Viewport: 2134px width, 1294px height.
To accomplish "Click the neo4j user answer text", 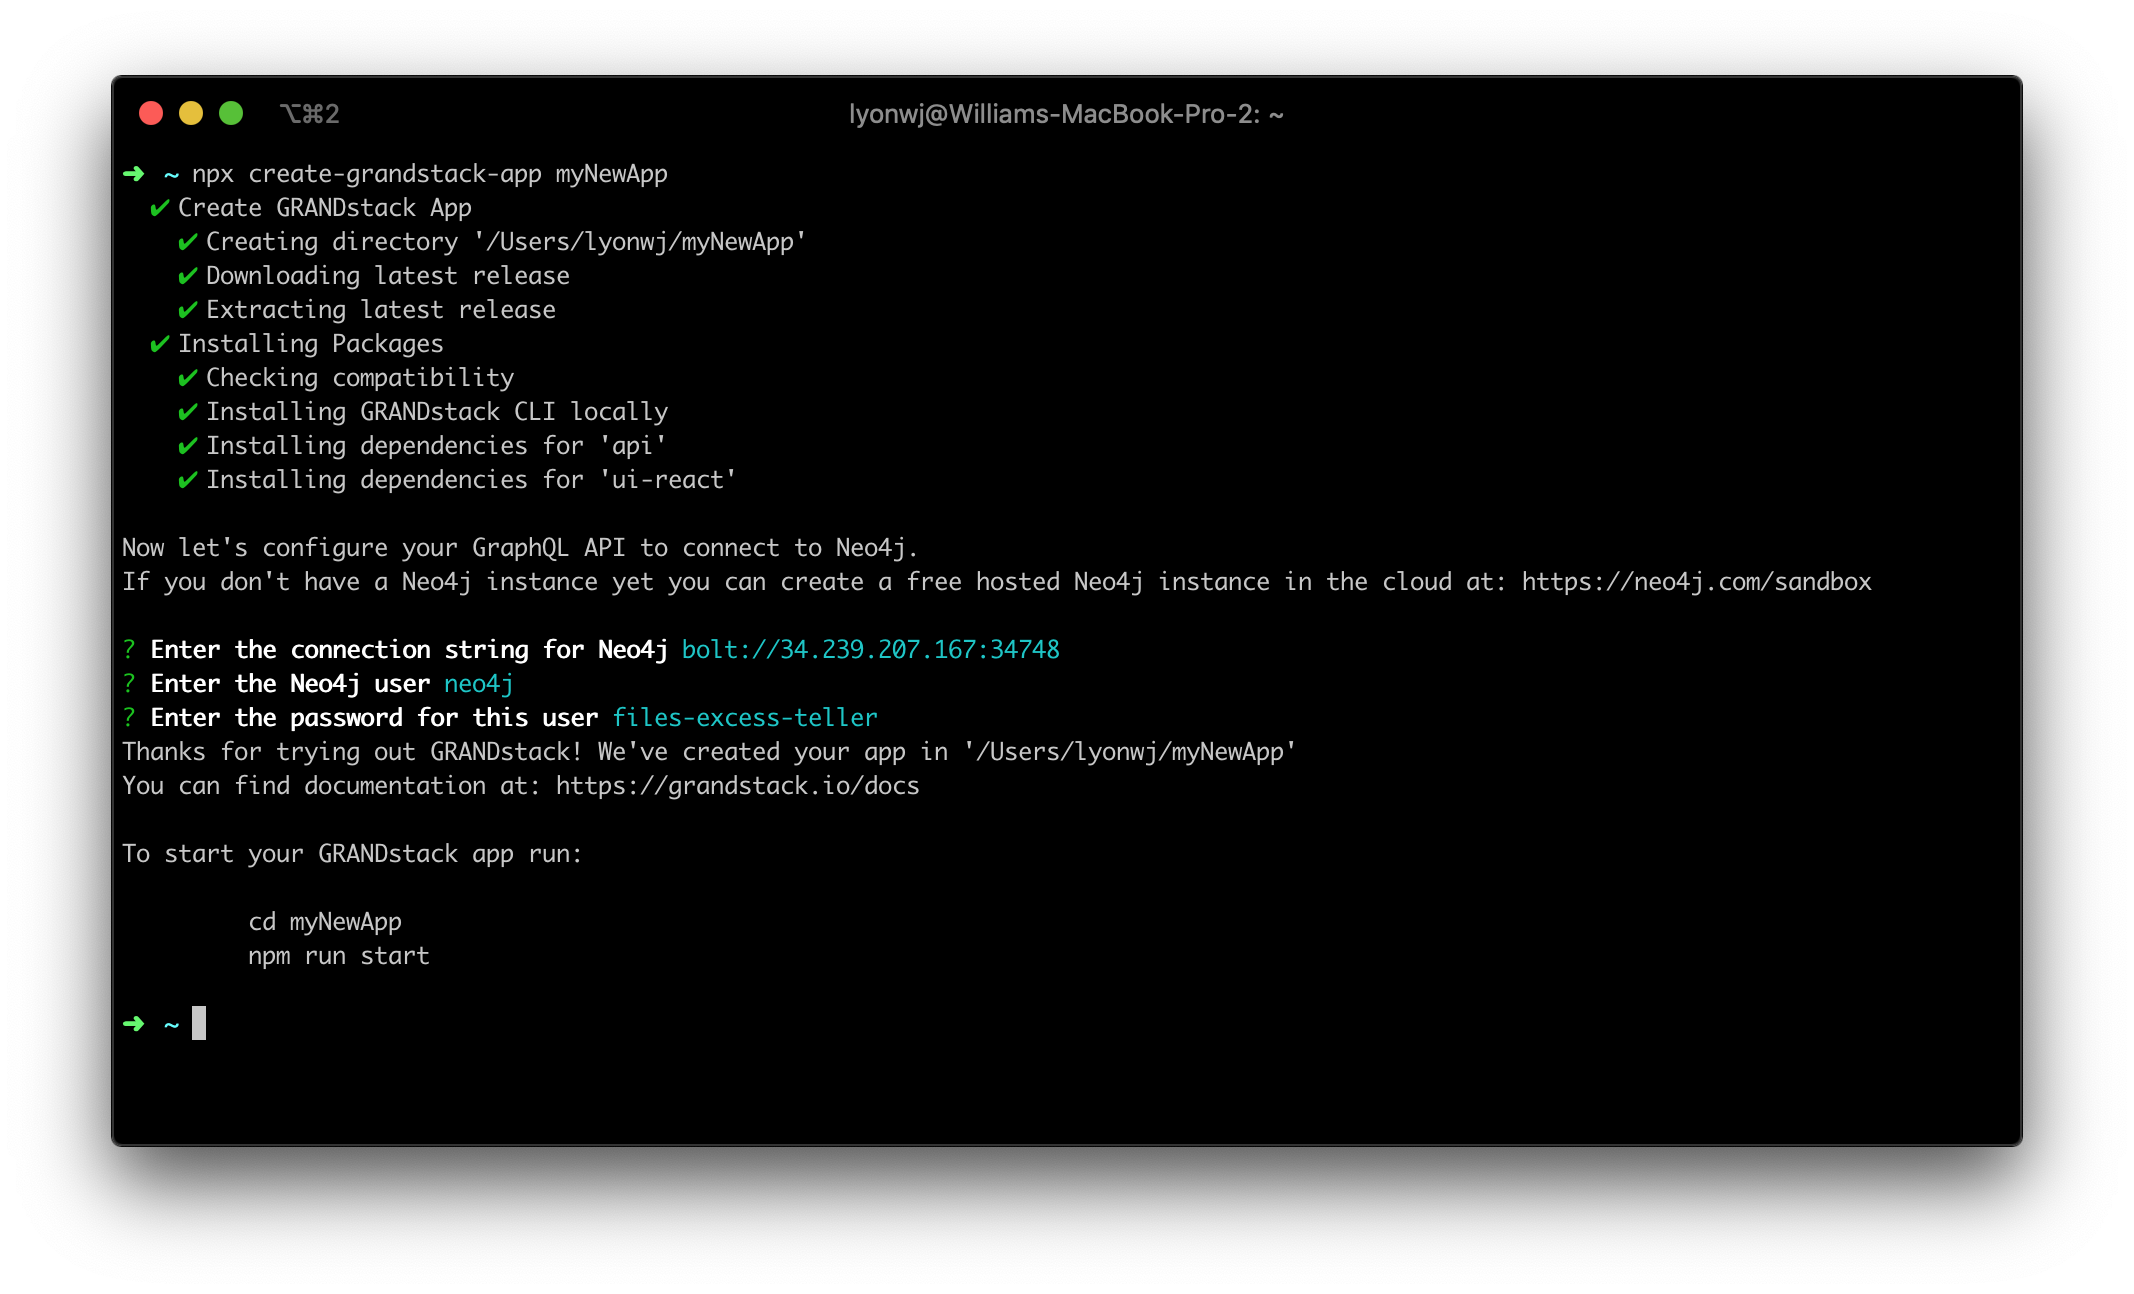I will click(x=478, y=684).
